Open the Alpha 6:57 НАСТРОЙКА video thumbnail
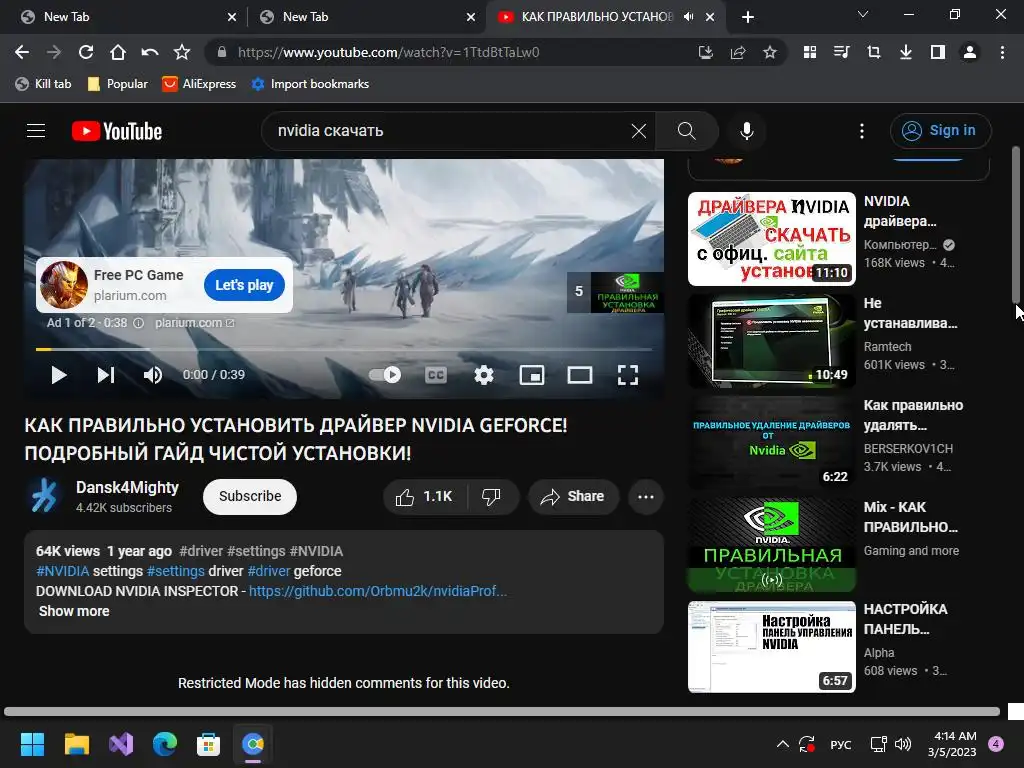 pyautogui.click(x=771, y=647)
